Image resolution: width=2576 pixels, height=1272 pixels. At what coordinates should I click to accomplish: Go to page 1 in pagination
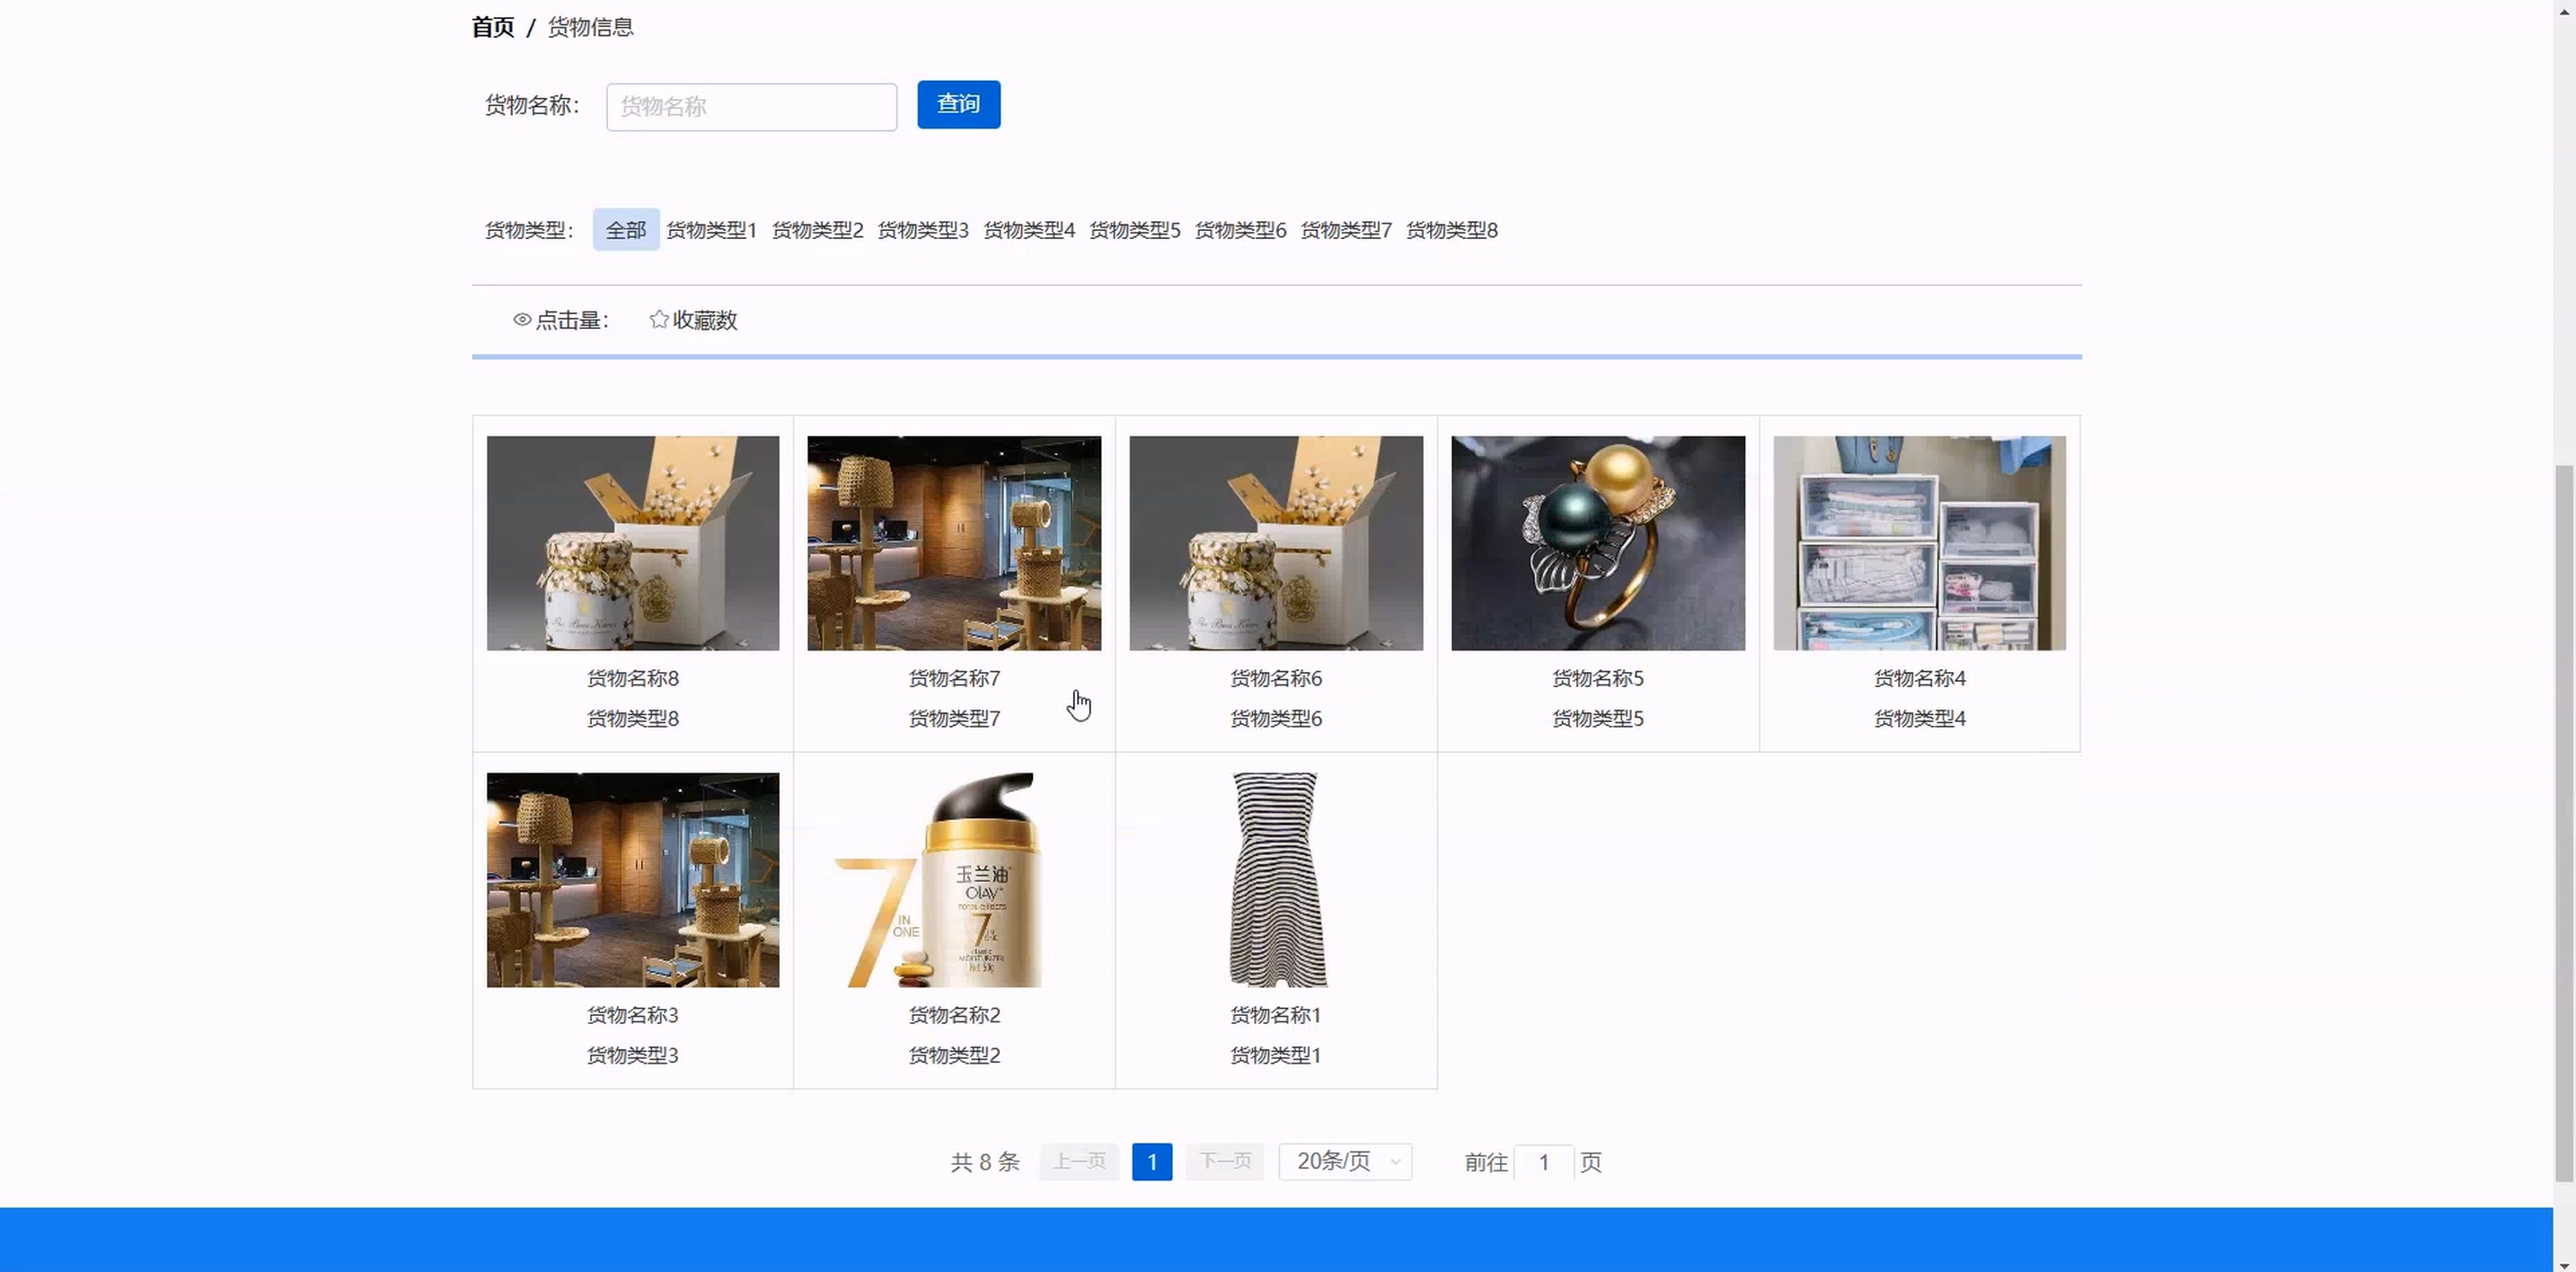[1152, 1162]
